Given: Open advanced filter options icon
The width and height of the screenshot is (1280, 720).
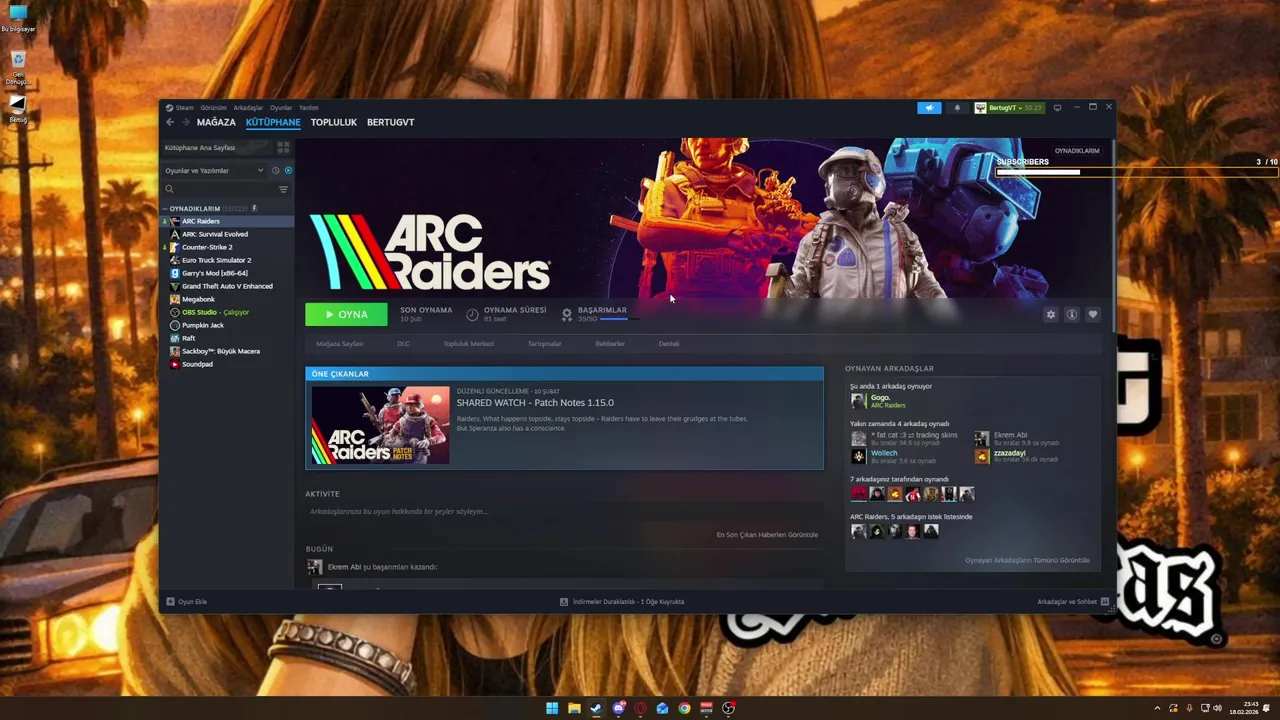Looking at the screenshot, I should pyautogui.click(x=283, y=189).
